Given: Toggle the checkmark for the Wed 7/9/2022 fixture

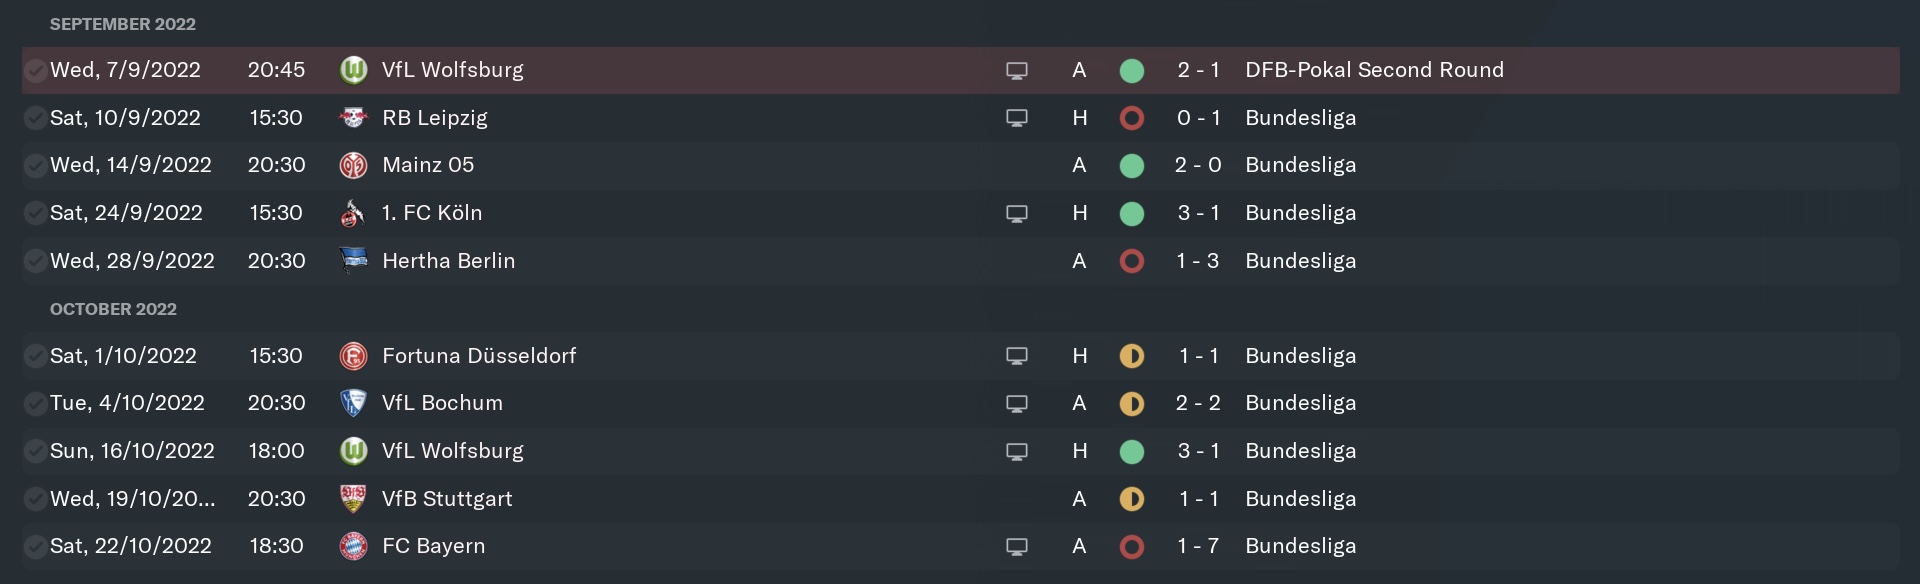Looking at the screenshot, I should 35,70.
